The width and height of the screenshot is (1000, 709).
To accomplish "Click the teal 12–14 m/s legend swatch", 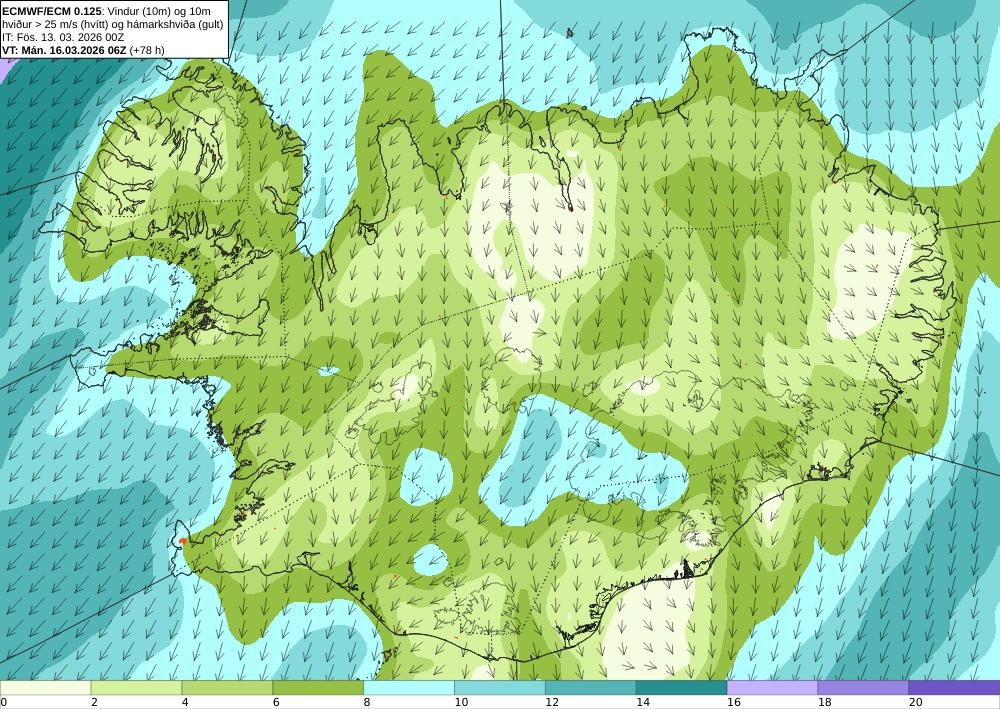I will click(x=591, y=687).
